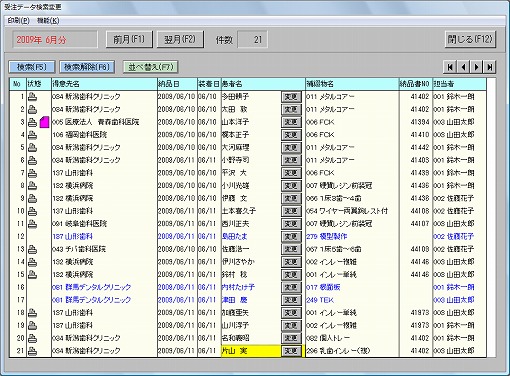This screenshot has width=510, height=376.
Task: Click 変更 button in row 3
Action: point(291,122)
